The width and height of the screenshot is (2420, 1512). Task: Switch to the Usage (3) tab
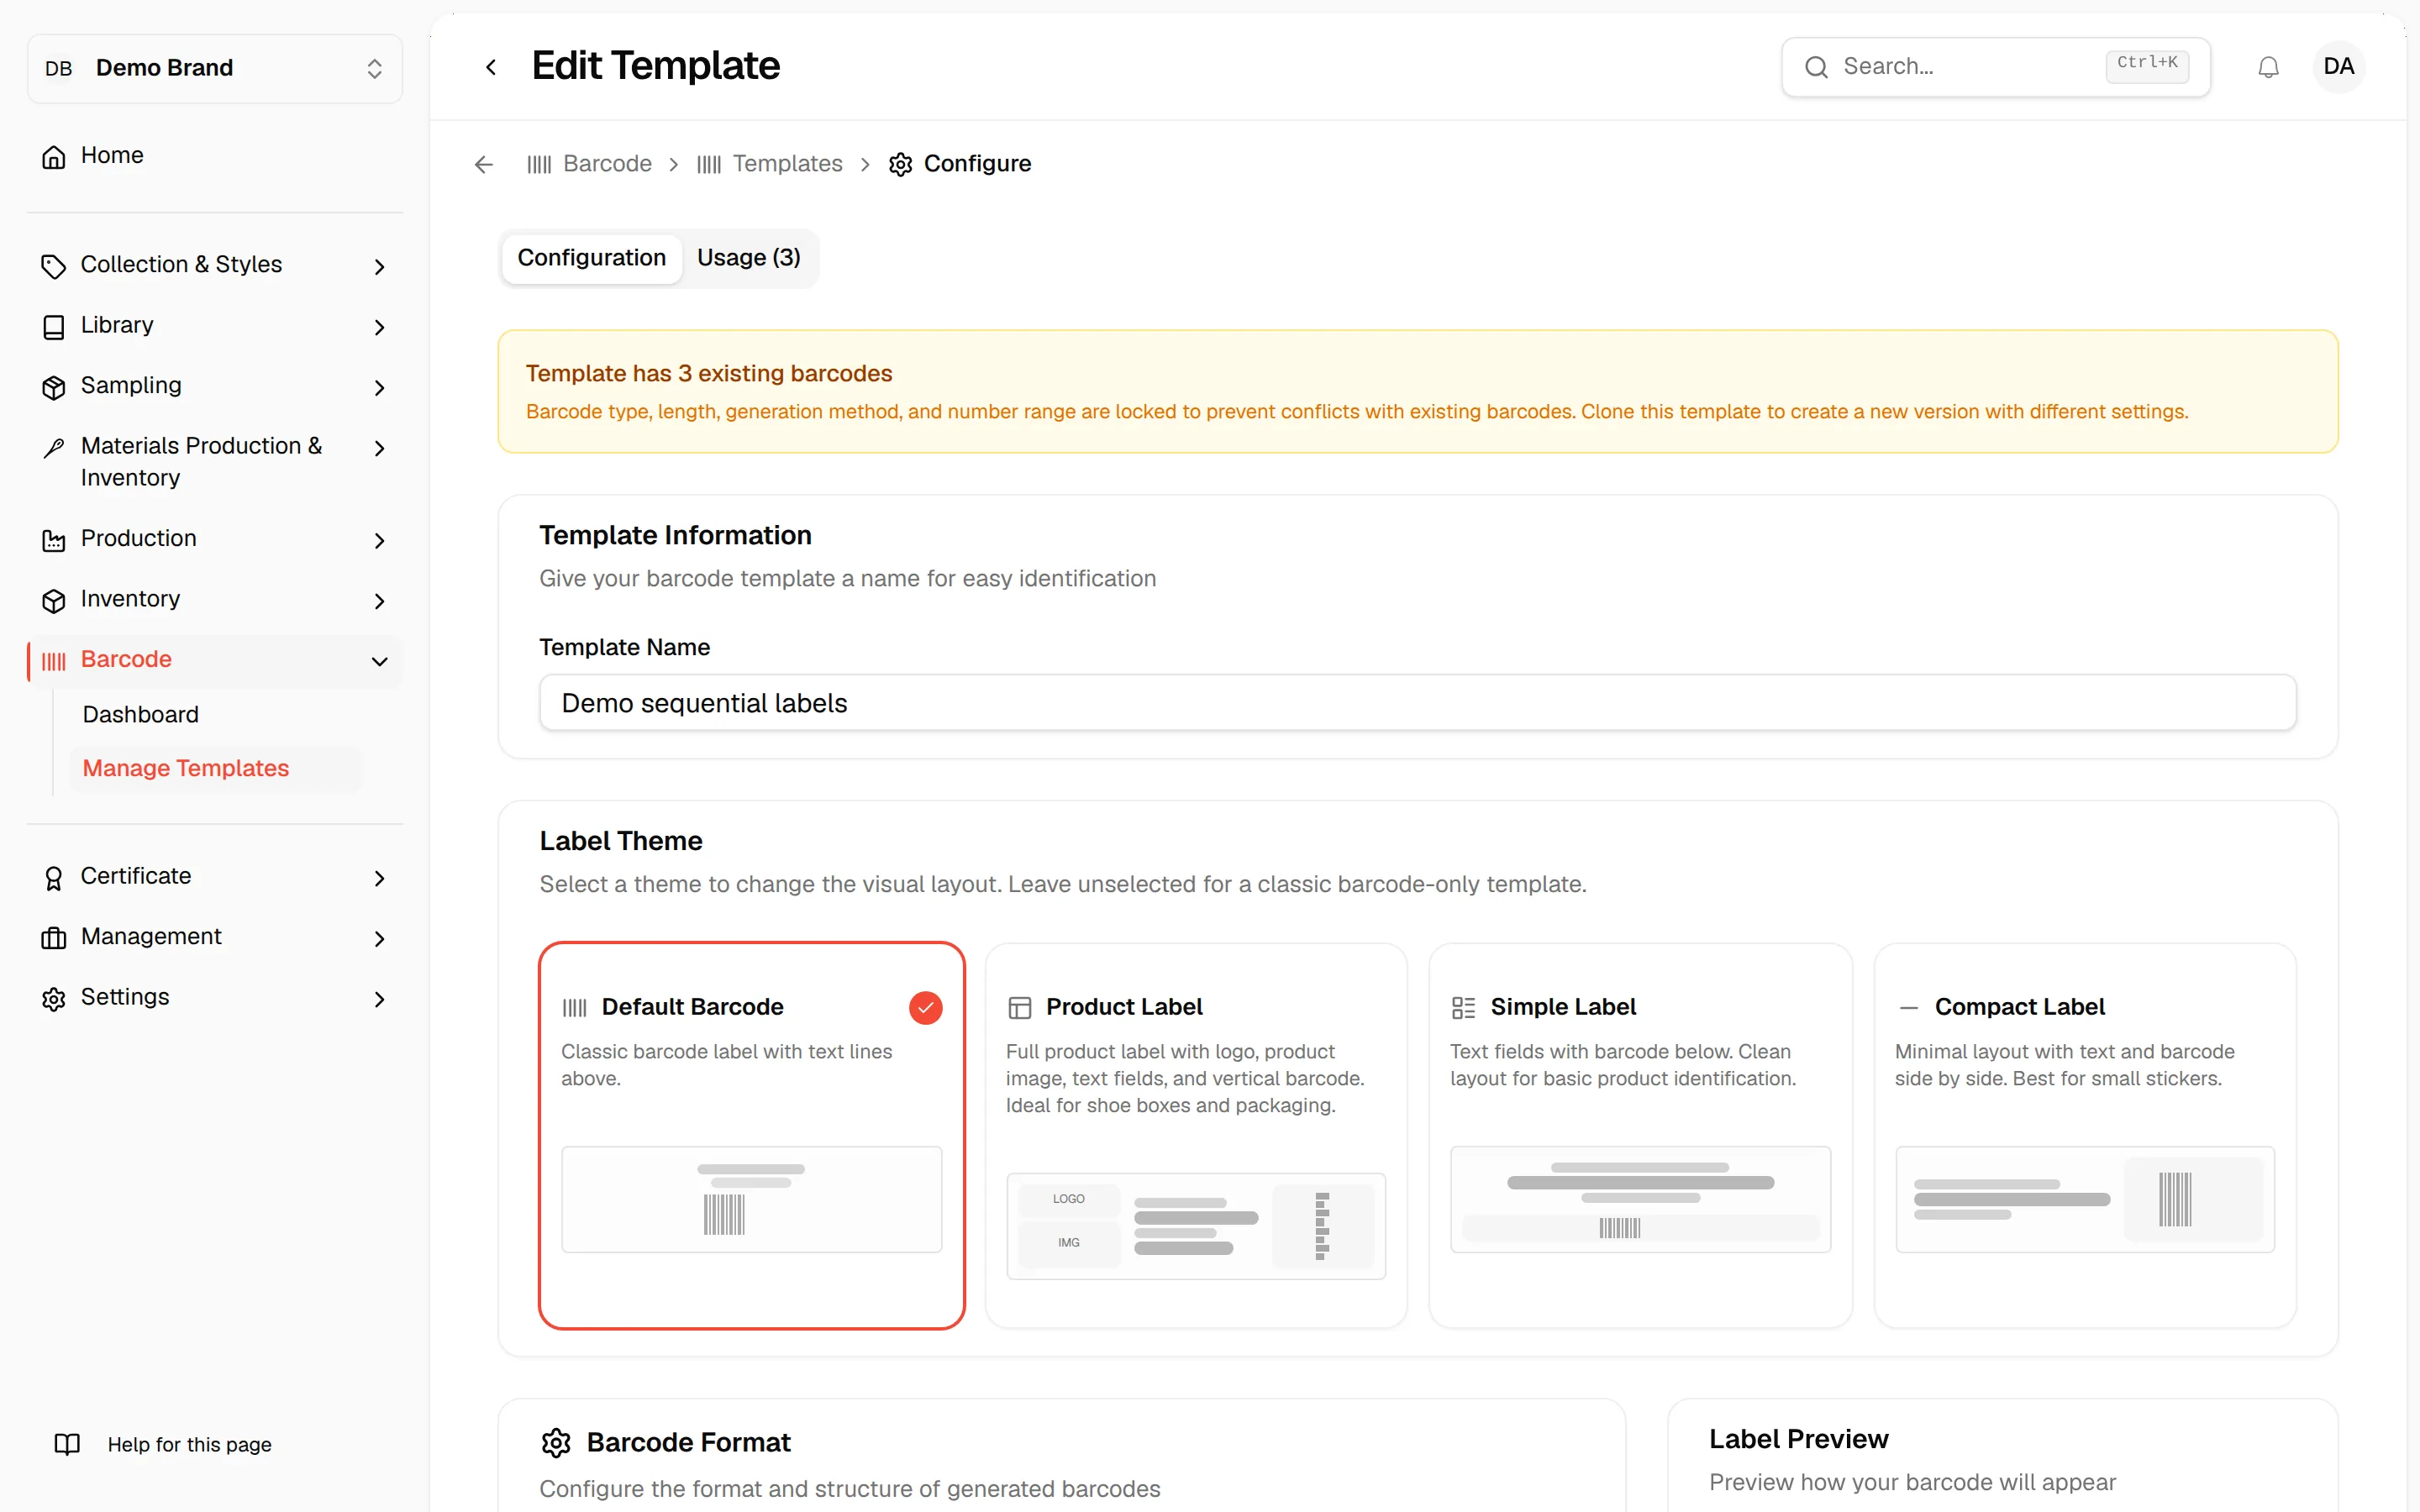point(748,258)
